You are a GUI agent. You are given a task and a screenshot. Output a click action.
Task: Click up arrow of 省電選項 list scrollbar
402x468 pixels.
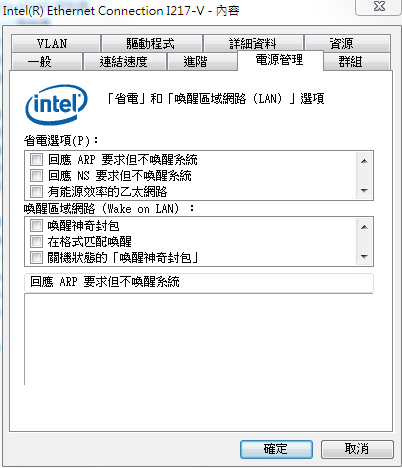click(364, 161)
